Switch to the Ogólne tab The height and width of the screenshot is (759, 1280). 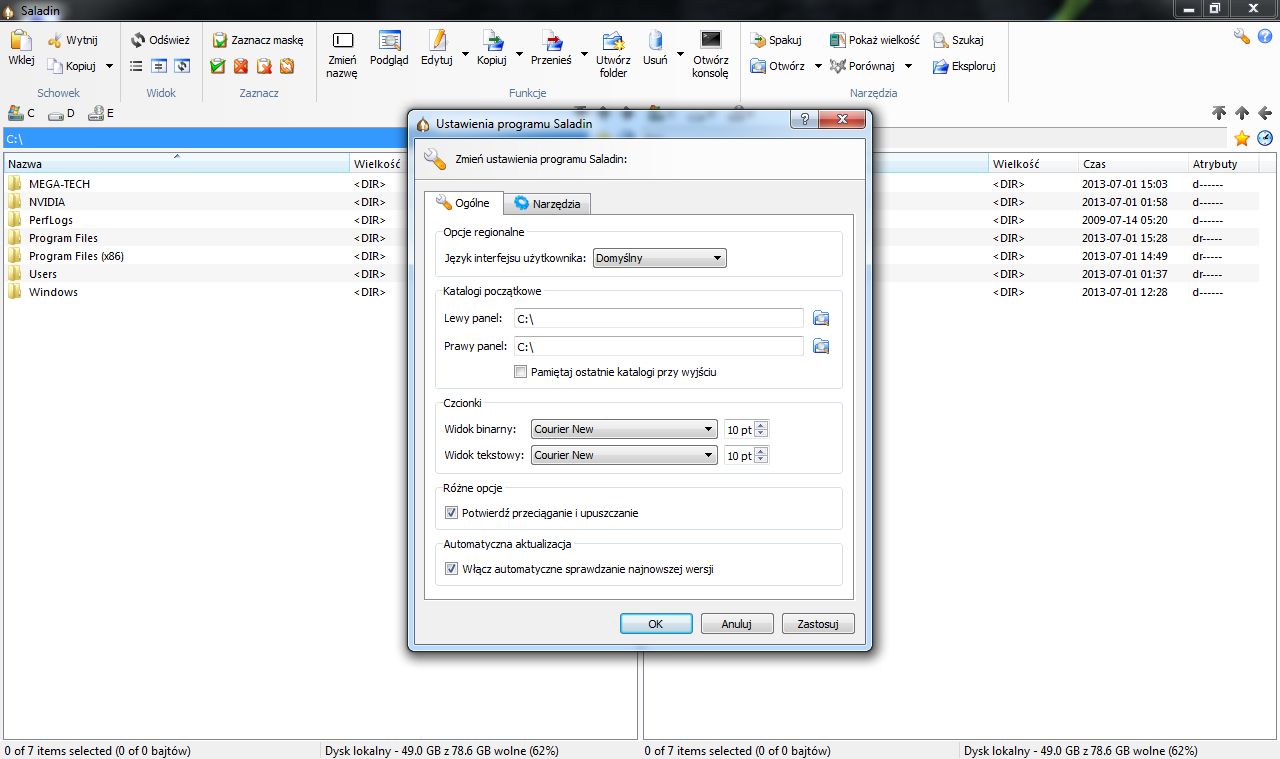[463, 203]
